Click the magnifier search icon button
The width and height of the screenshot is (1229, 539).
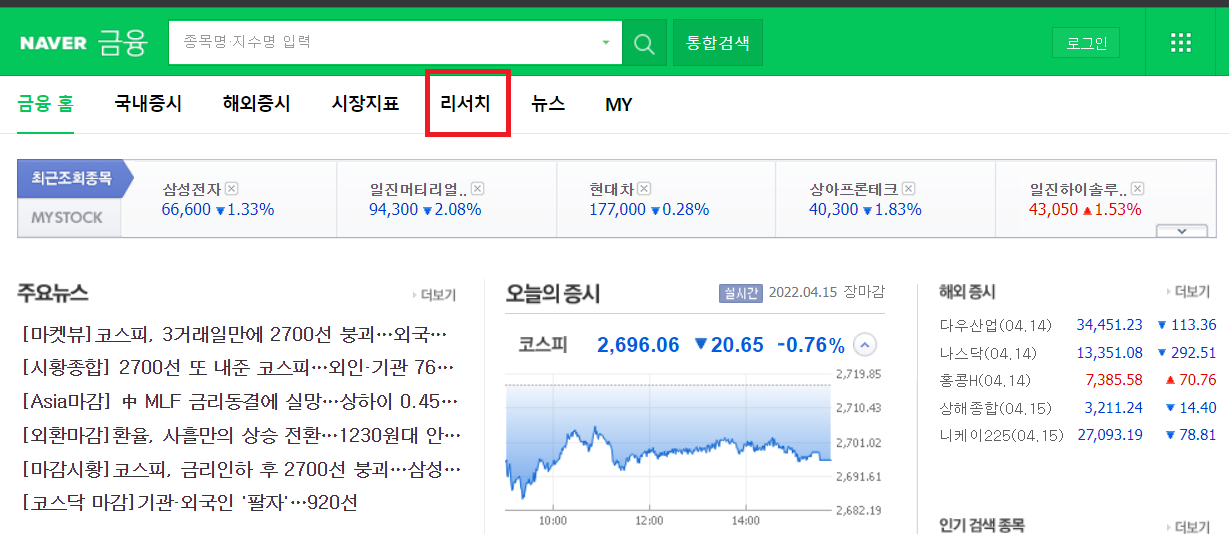pyautogui.click(x=645, y=43)
